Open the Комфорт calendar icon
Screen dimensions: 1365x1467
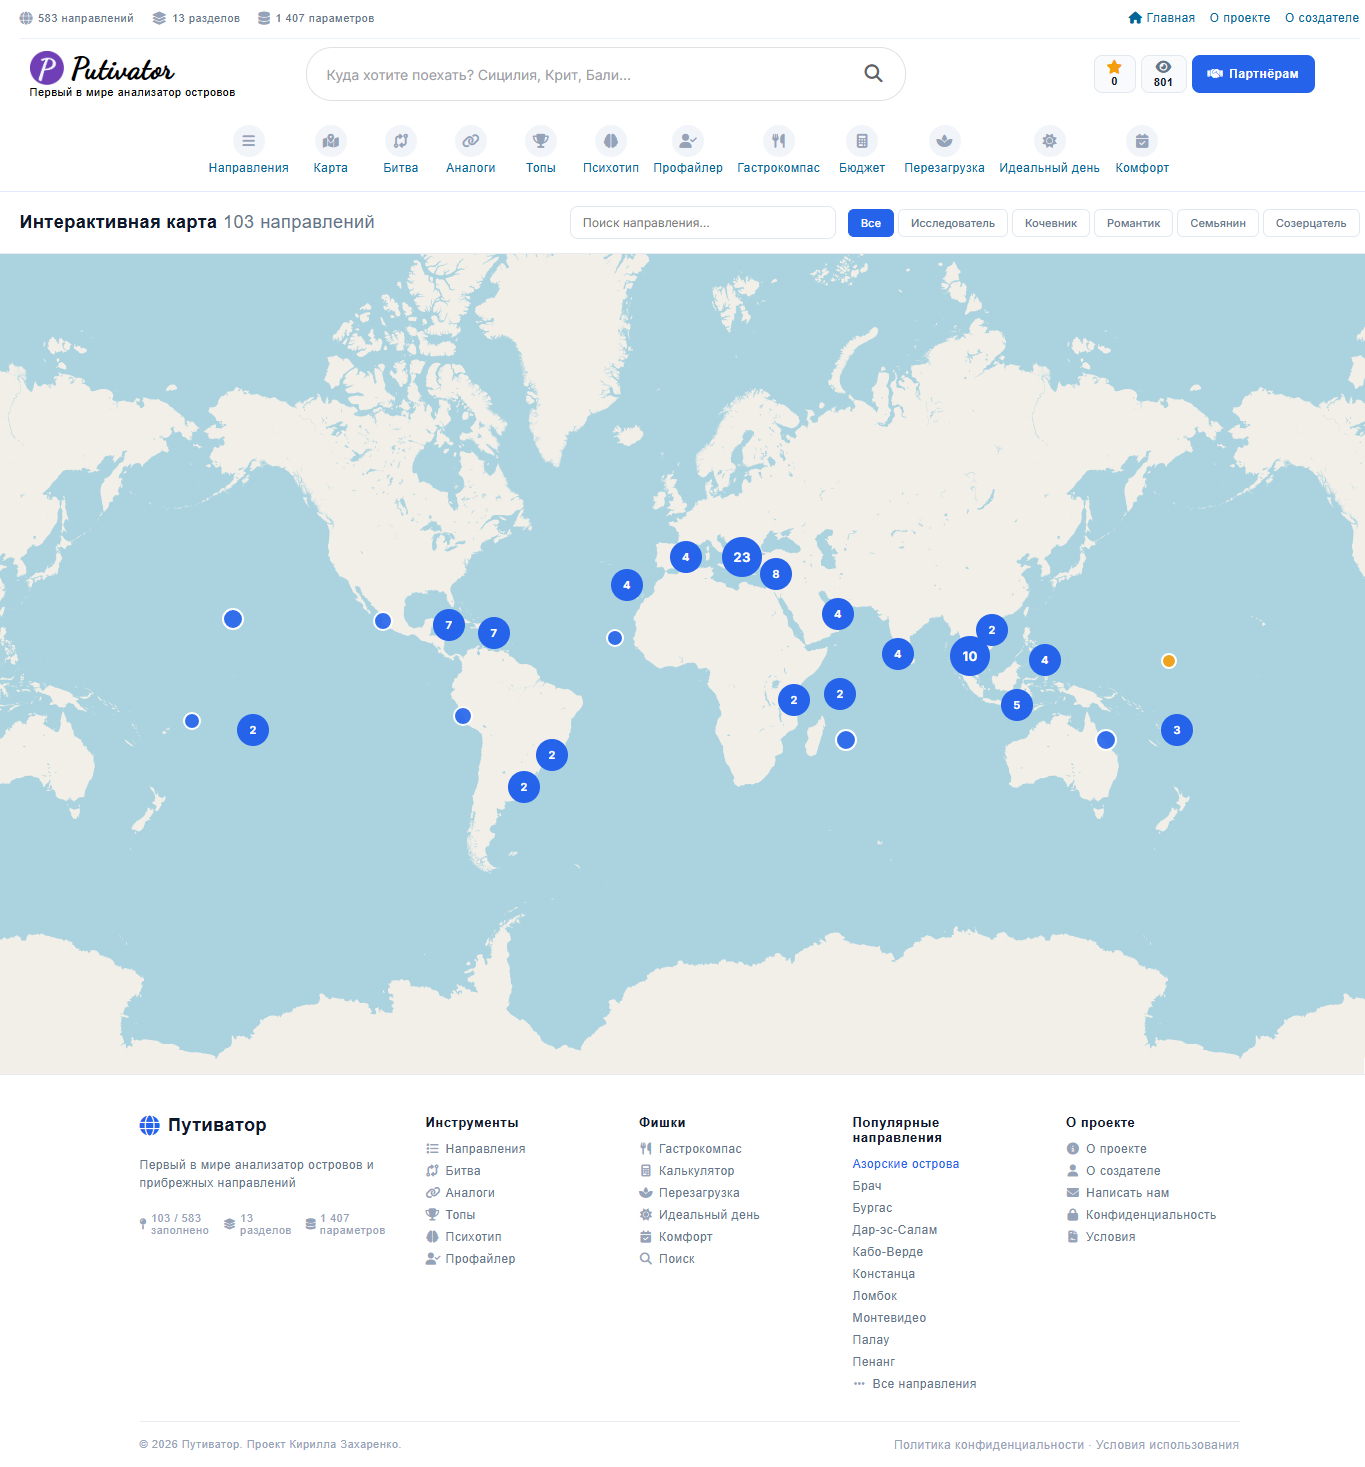[1142, 141]
